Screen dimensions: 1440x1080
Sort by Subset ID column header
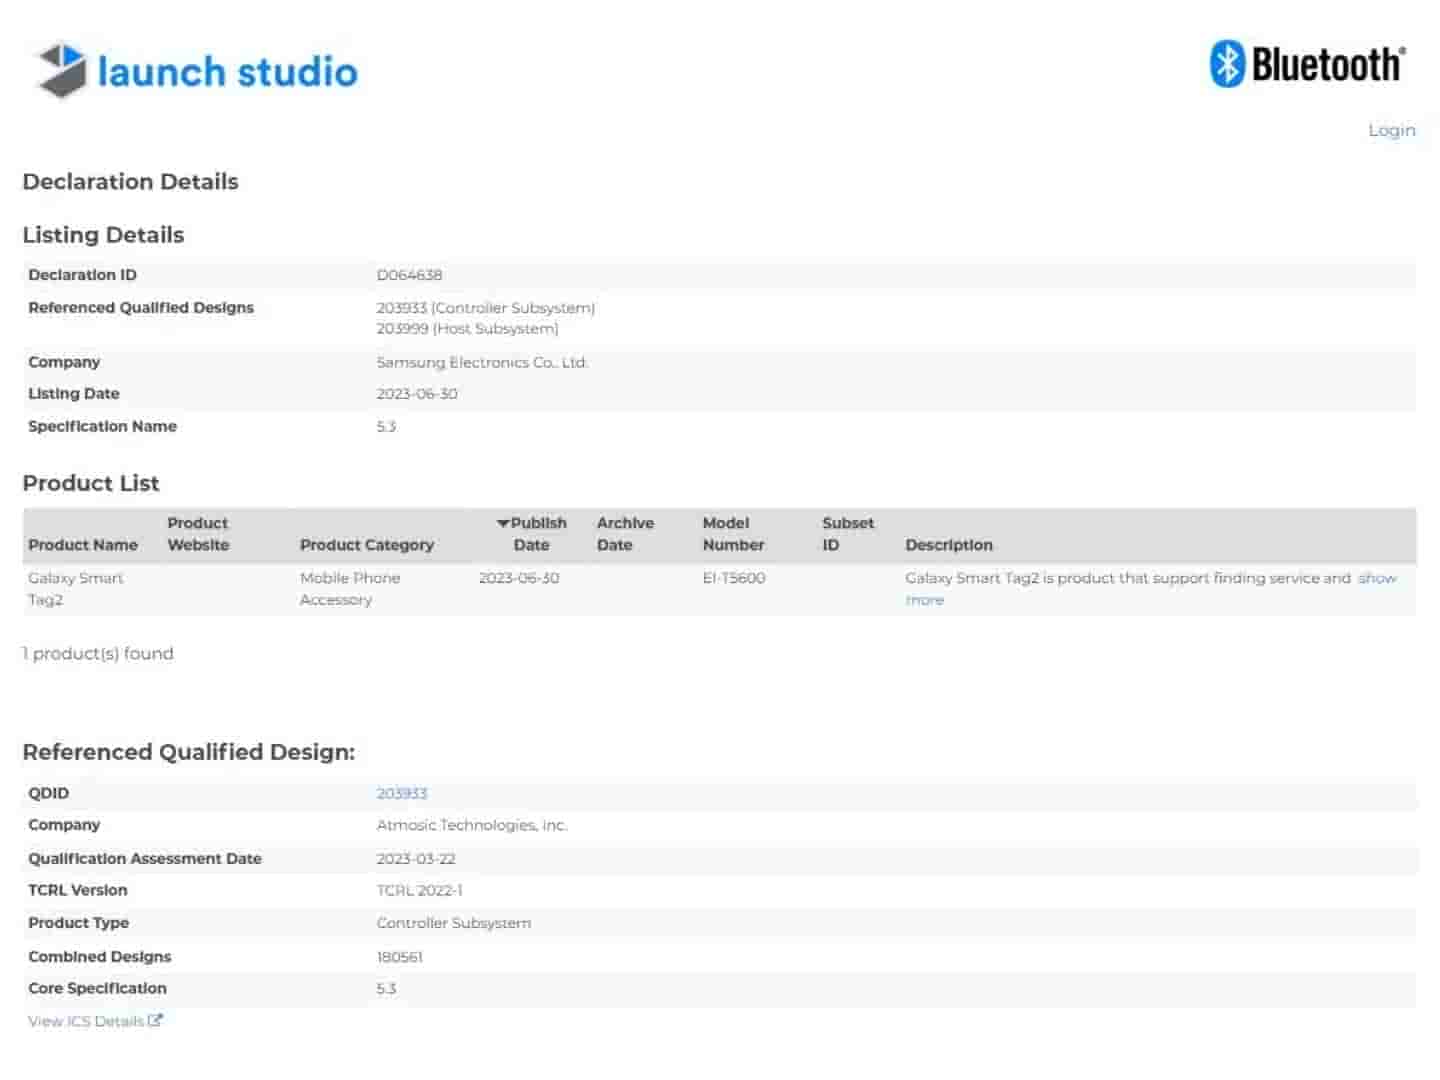click(x=847, y=534)
